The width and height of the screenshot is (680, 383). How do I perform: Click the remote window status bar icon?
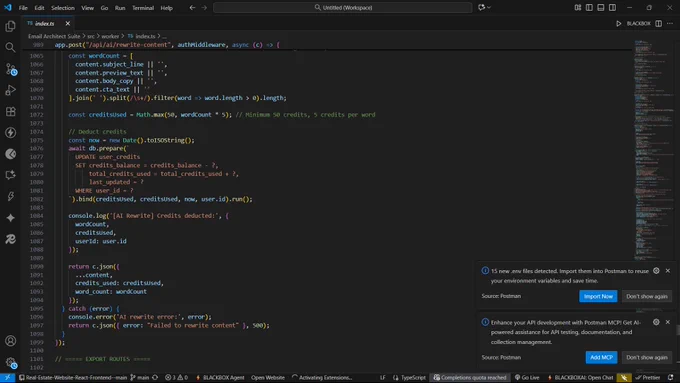tap(7, 377)
